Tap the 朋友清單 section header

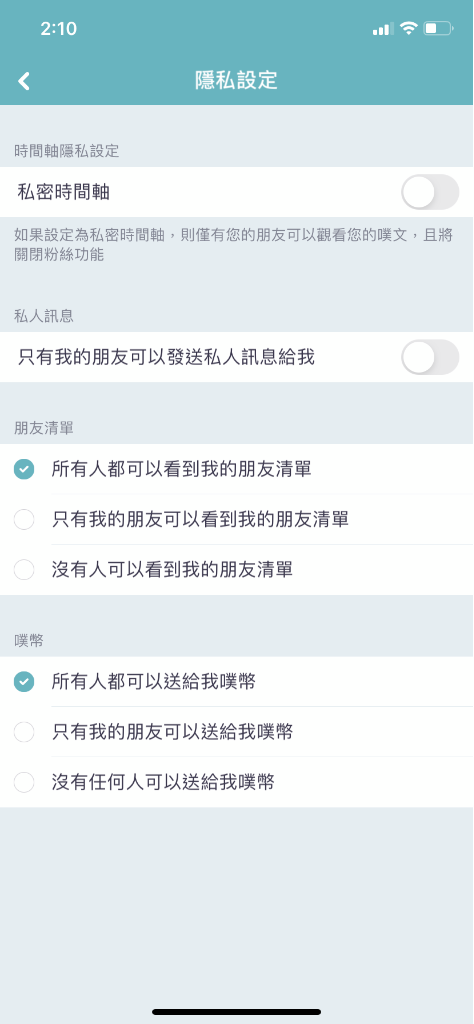[44, 428]
